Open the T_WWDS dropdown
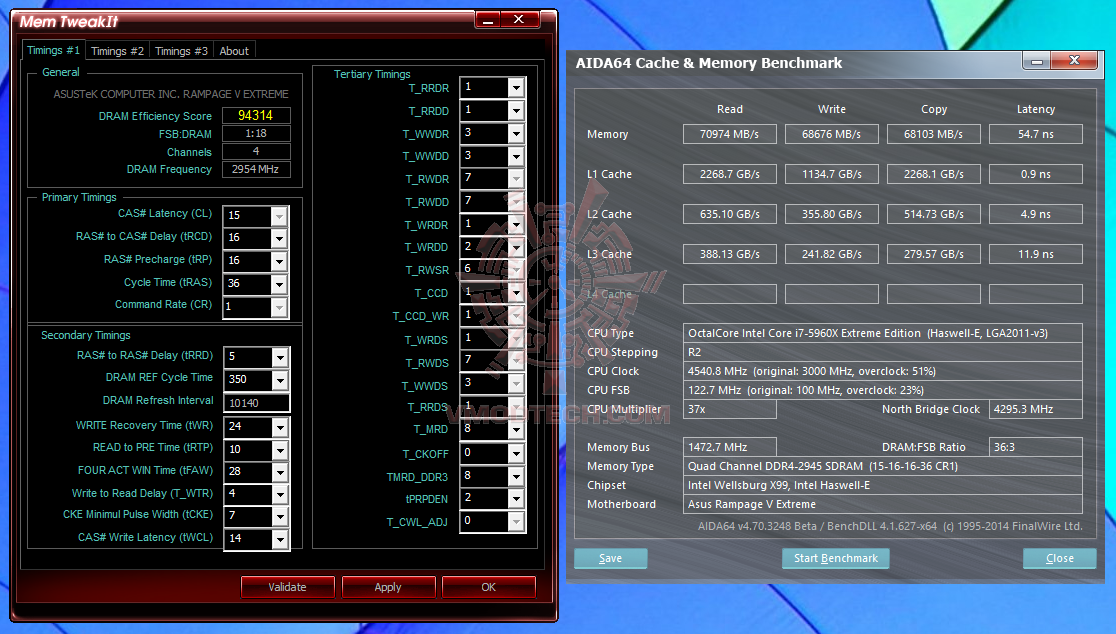The image size is (1116, 634). pos(517,384)
